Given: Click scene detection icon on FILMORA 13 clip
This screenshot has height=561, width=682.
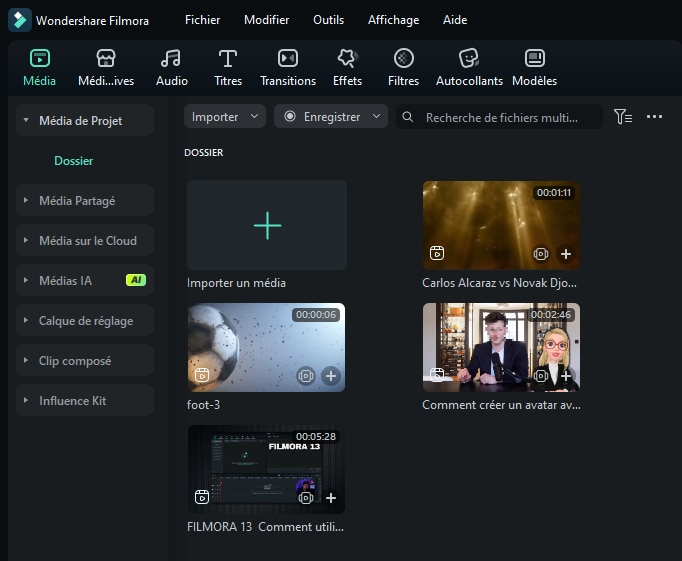Looking at the screenshot, I should point(306,498).
